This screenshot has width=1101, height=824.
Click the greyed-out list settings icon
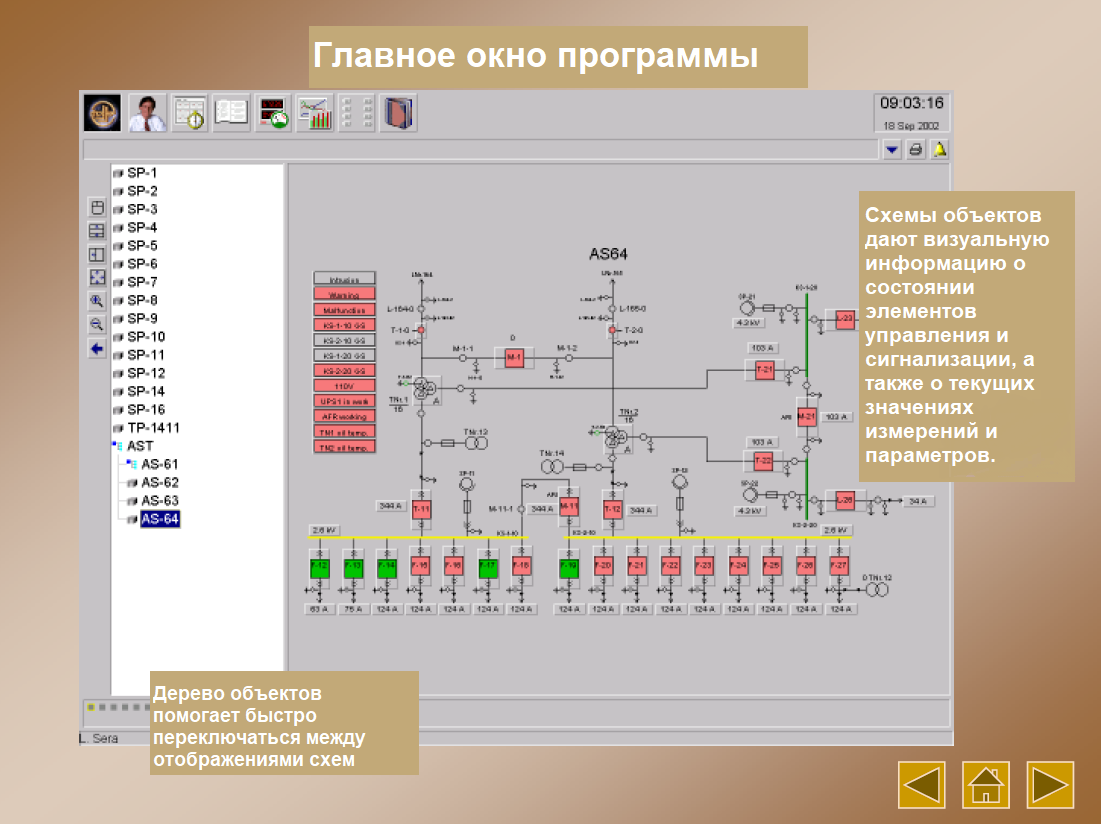356,112
